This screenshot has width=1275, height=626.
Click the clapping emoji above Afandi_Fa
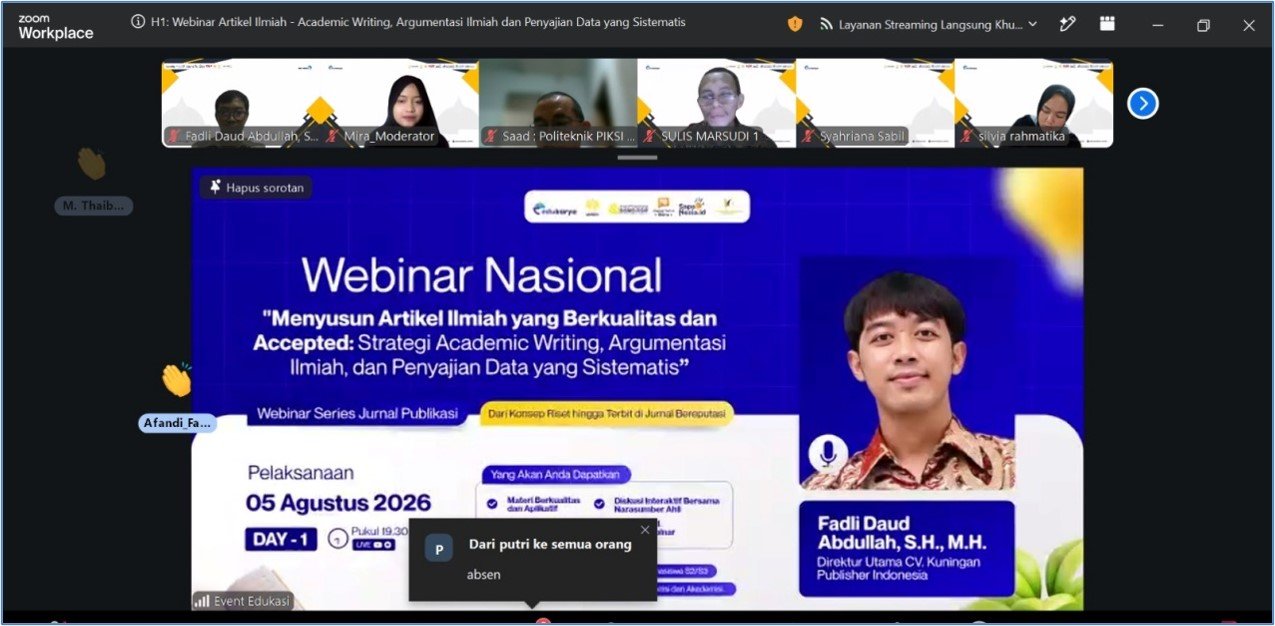click(176, 380)
